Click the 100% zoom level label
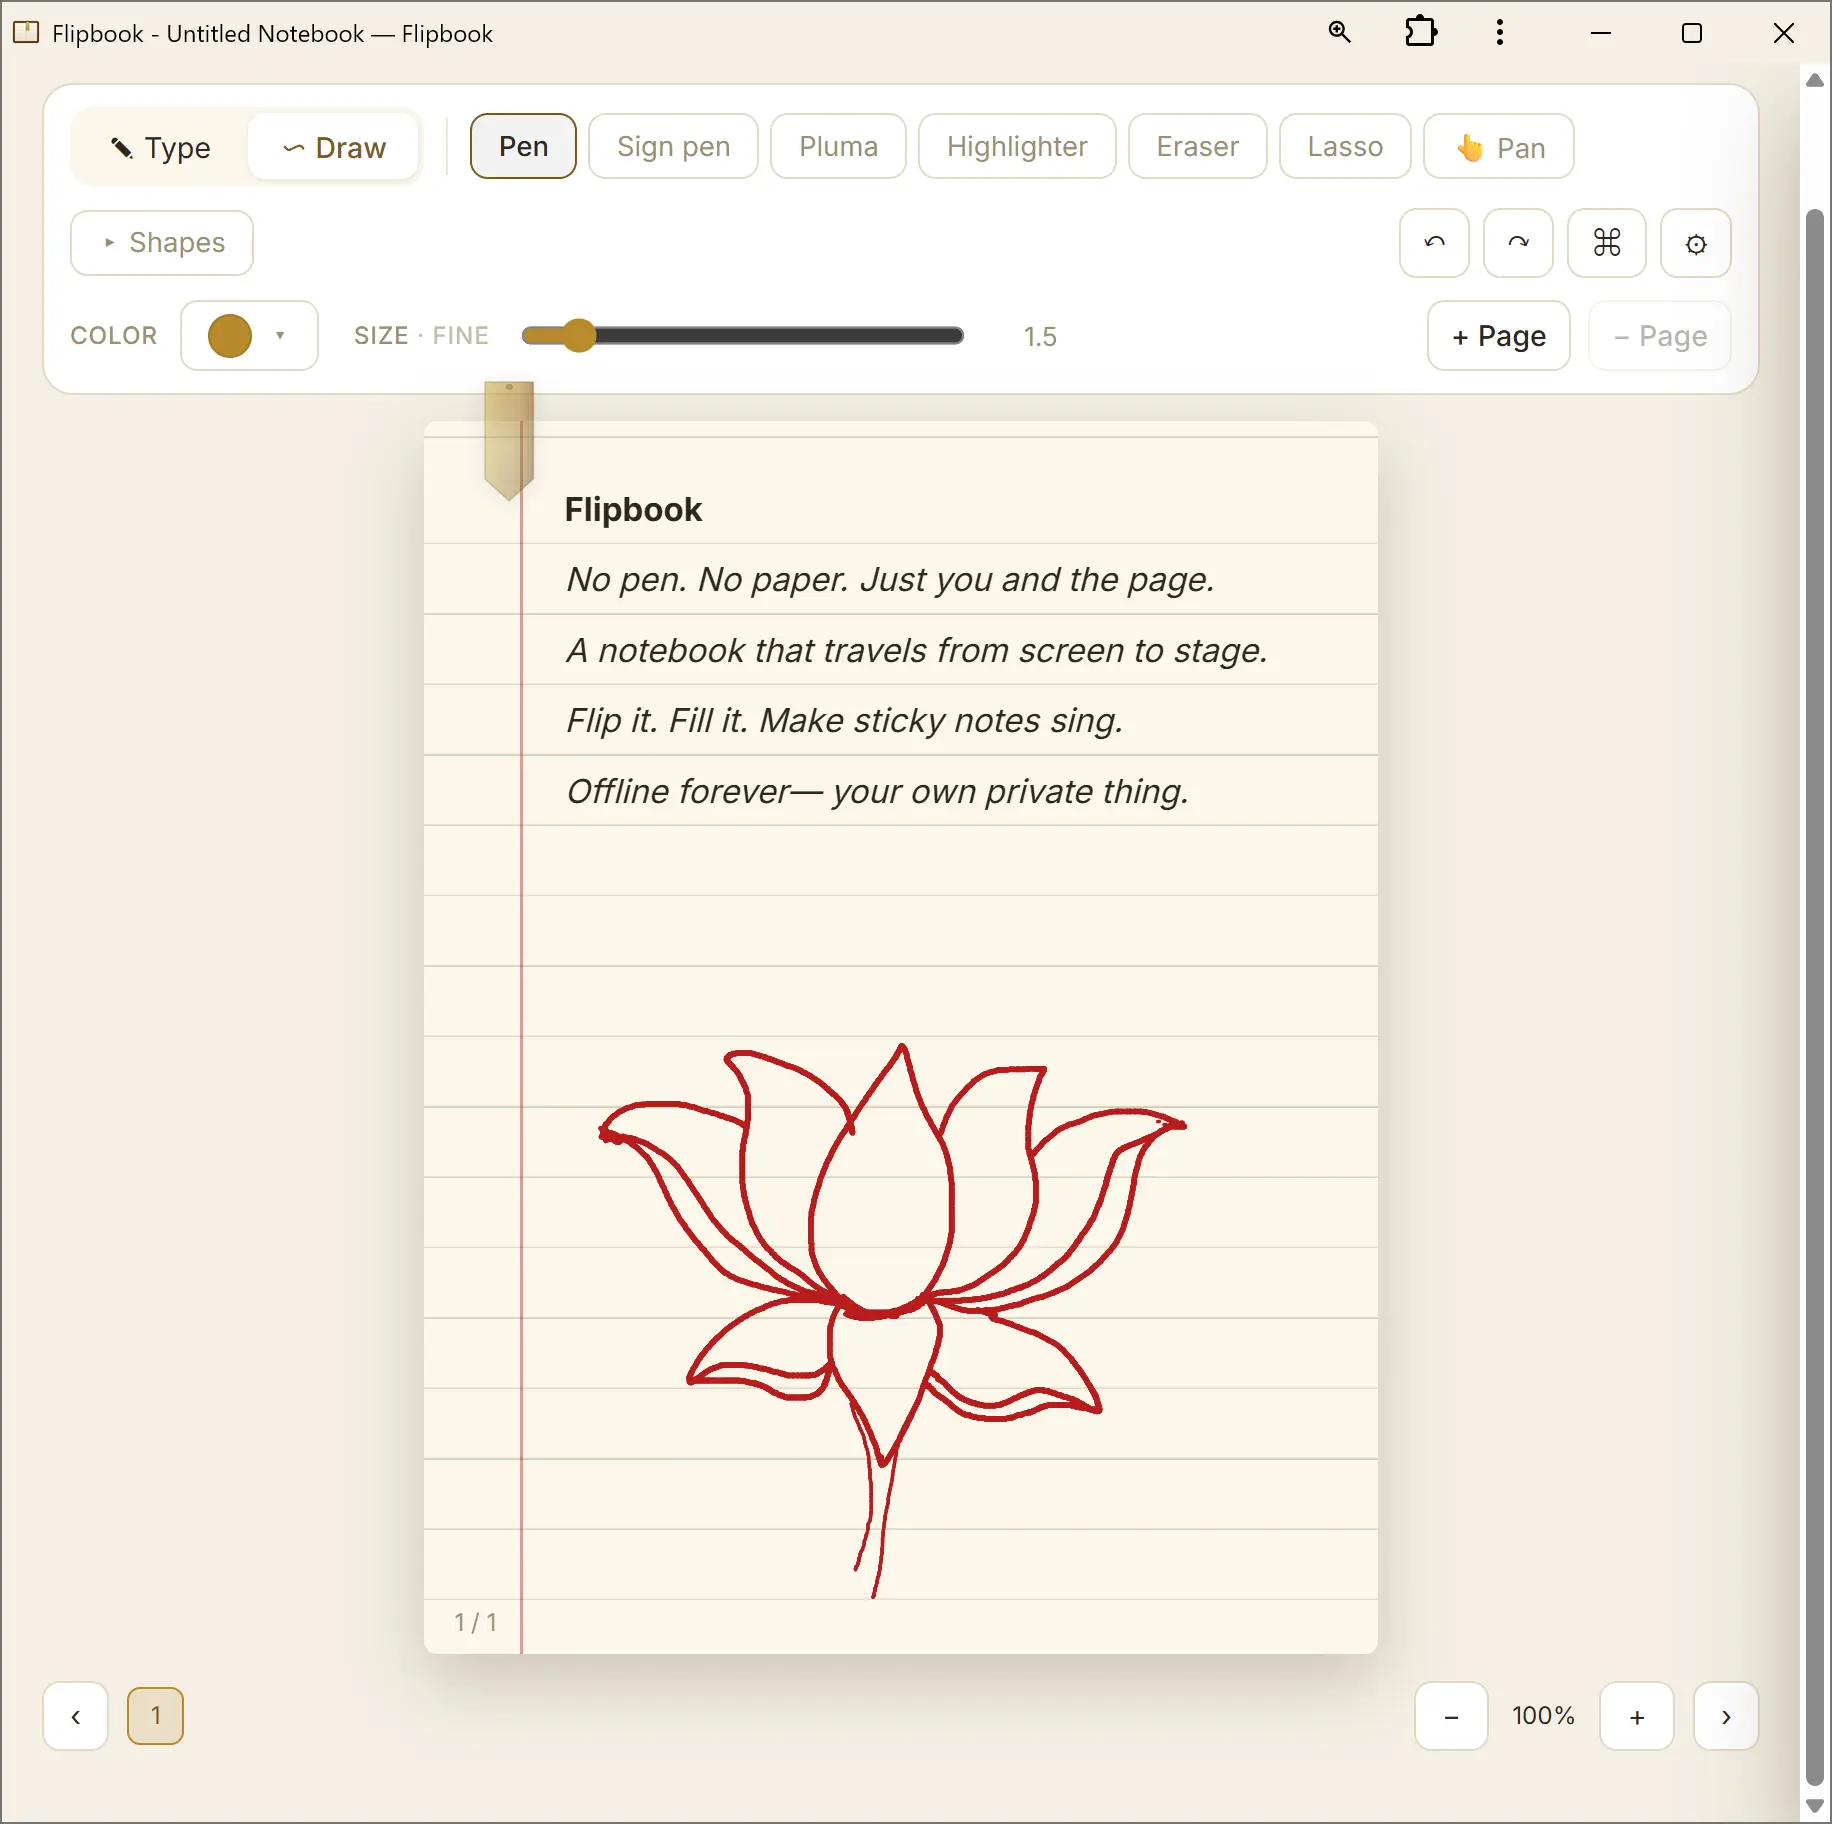This screenshot has height=1824, width=1832. tap(1543, 1716)
